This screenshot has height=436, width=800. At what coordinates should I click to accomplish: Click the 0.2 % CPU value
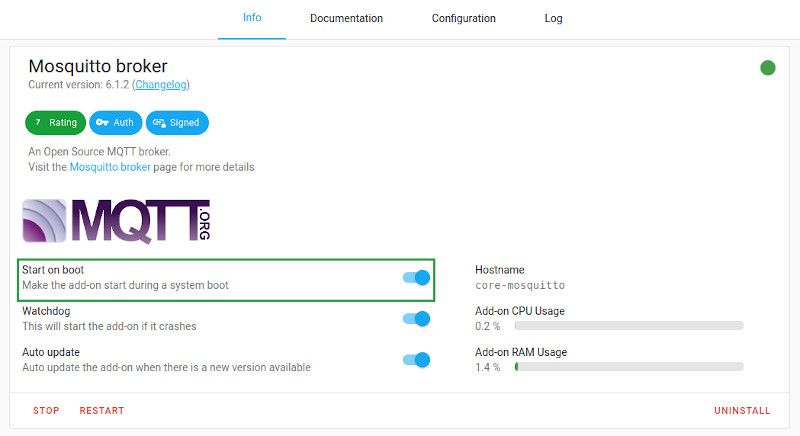point(488,326)
